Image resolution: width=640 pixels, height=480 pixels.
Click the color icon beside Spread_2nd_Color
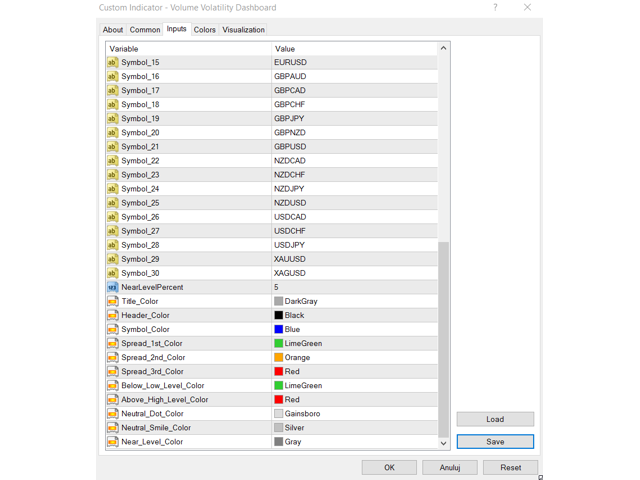point(112,358)
